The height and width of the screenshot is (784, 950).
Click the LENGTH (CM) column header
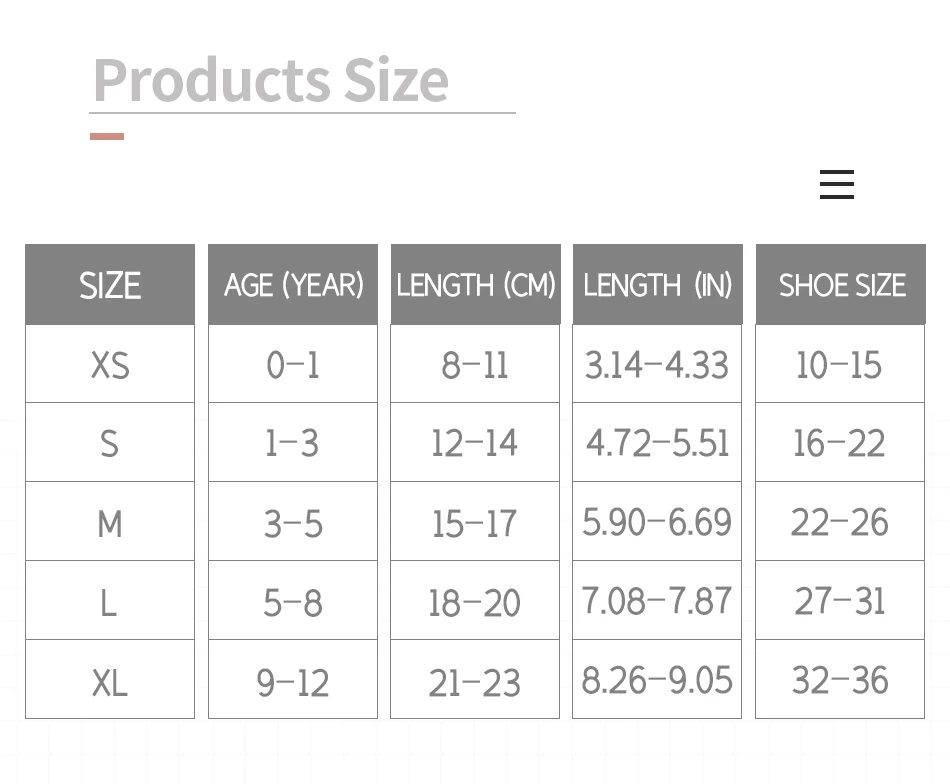pos(475,285)
